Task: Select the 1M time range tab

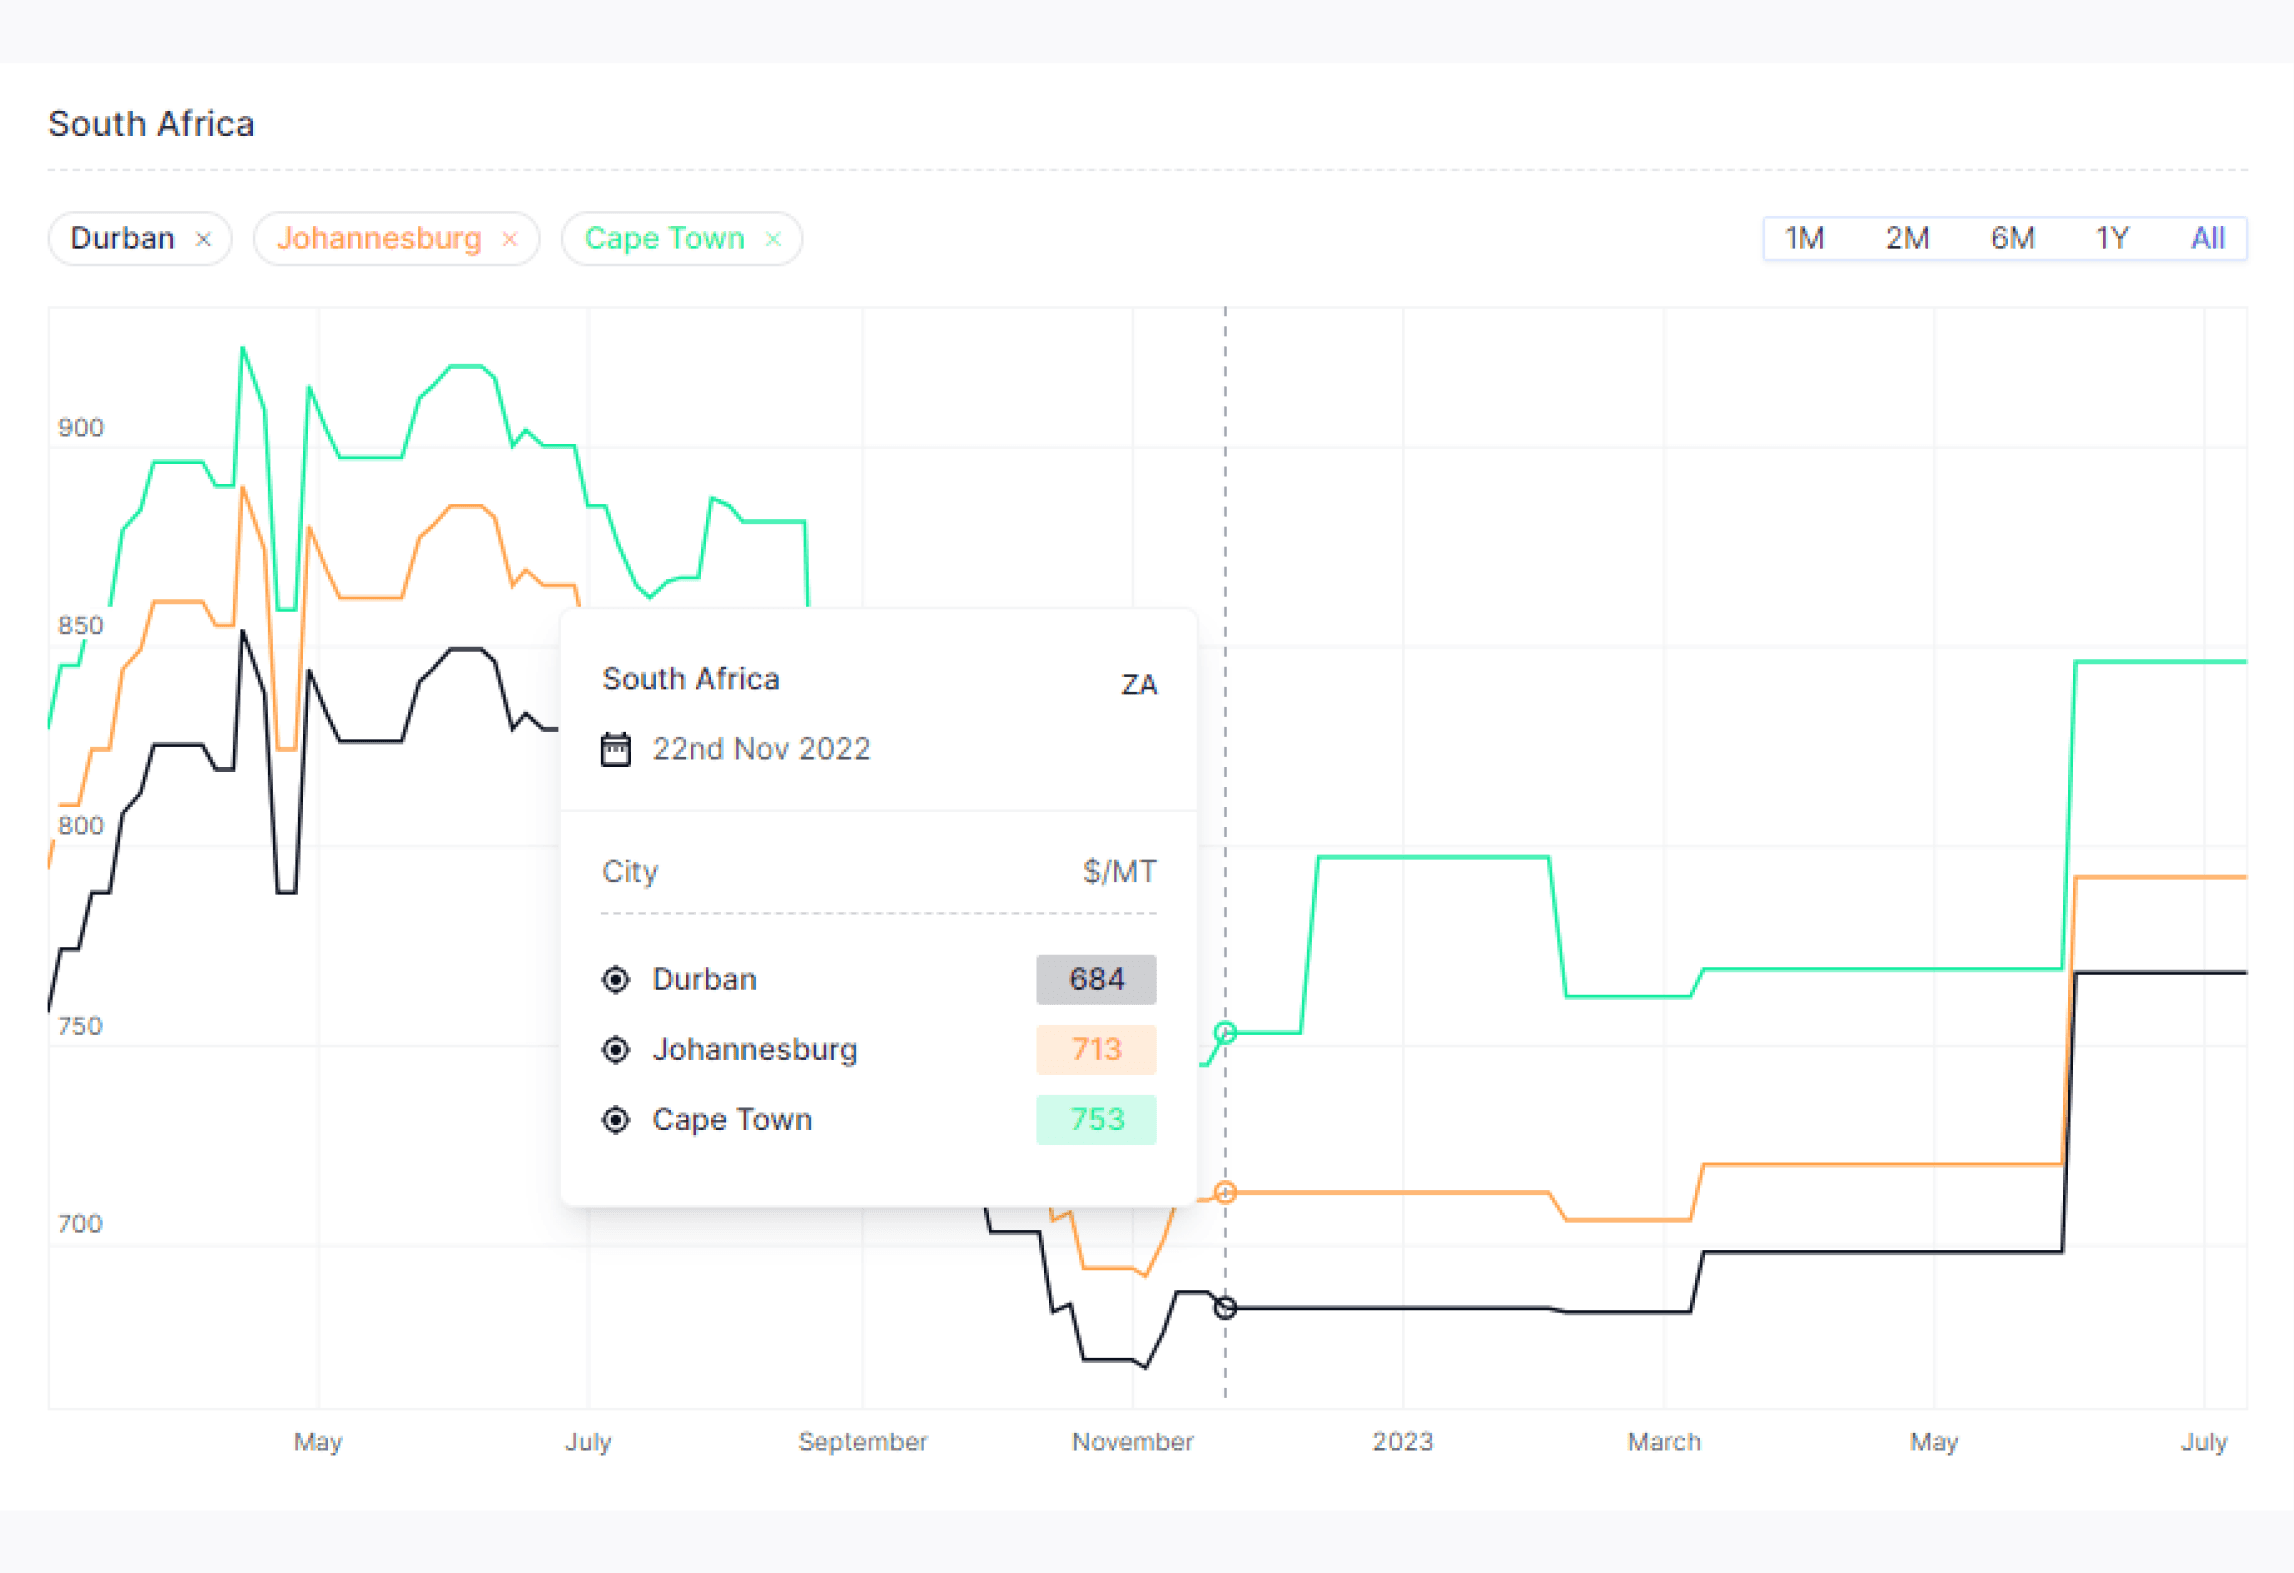Action: [1804, 238]
